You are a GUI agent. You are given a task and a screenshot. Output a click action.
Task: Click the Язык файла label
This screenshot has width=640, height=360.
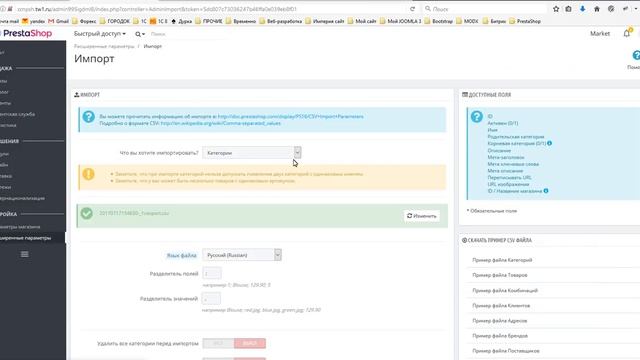point(182,255)
